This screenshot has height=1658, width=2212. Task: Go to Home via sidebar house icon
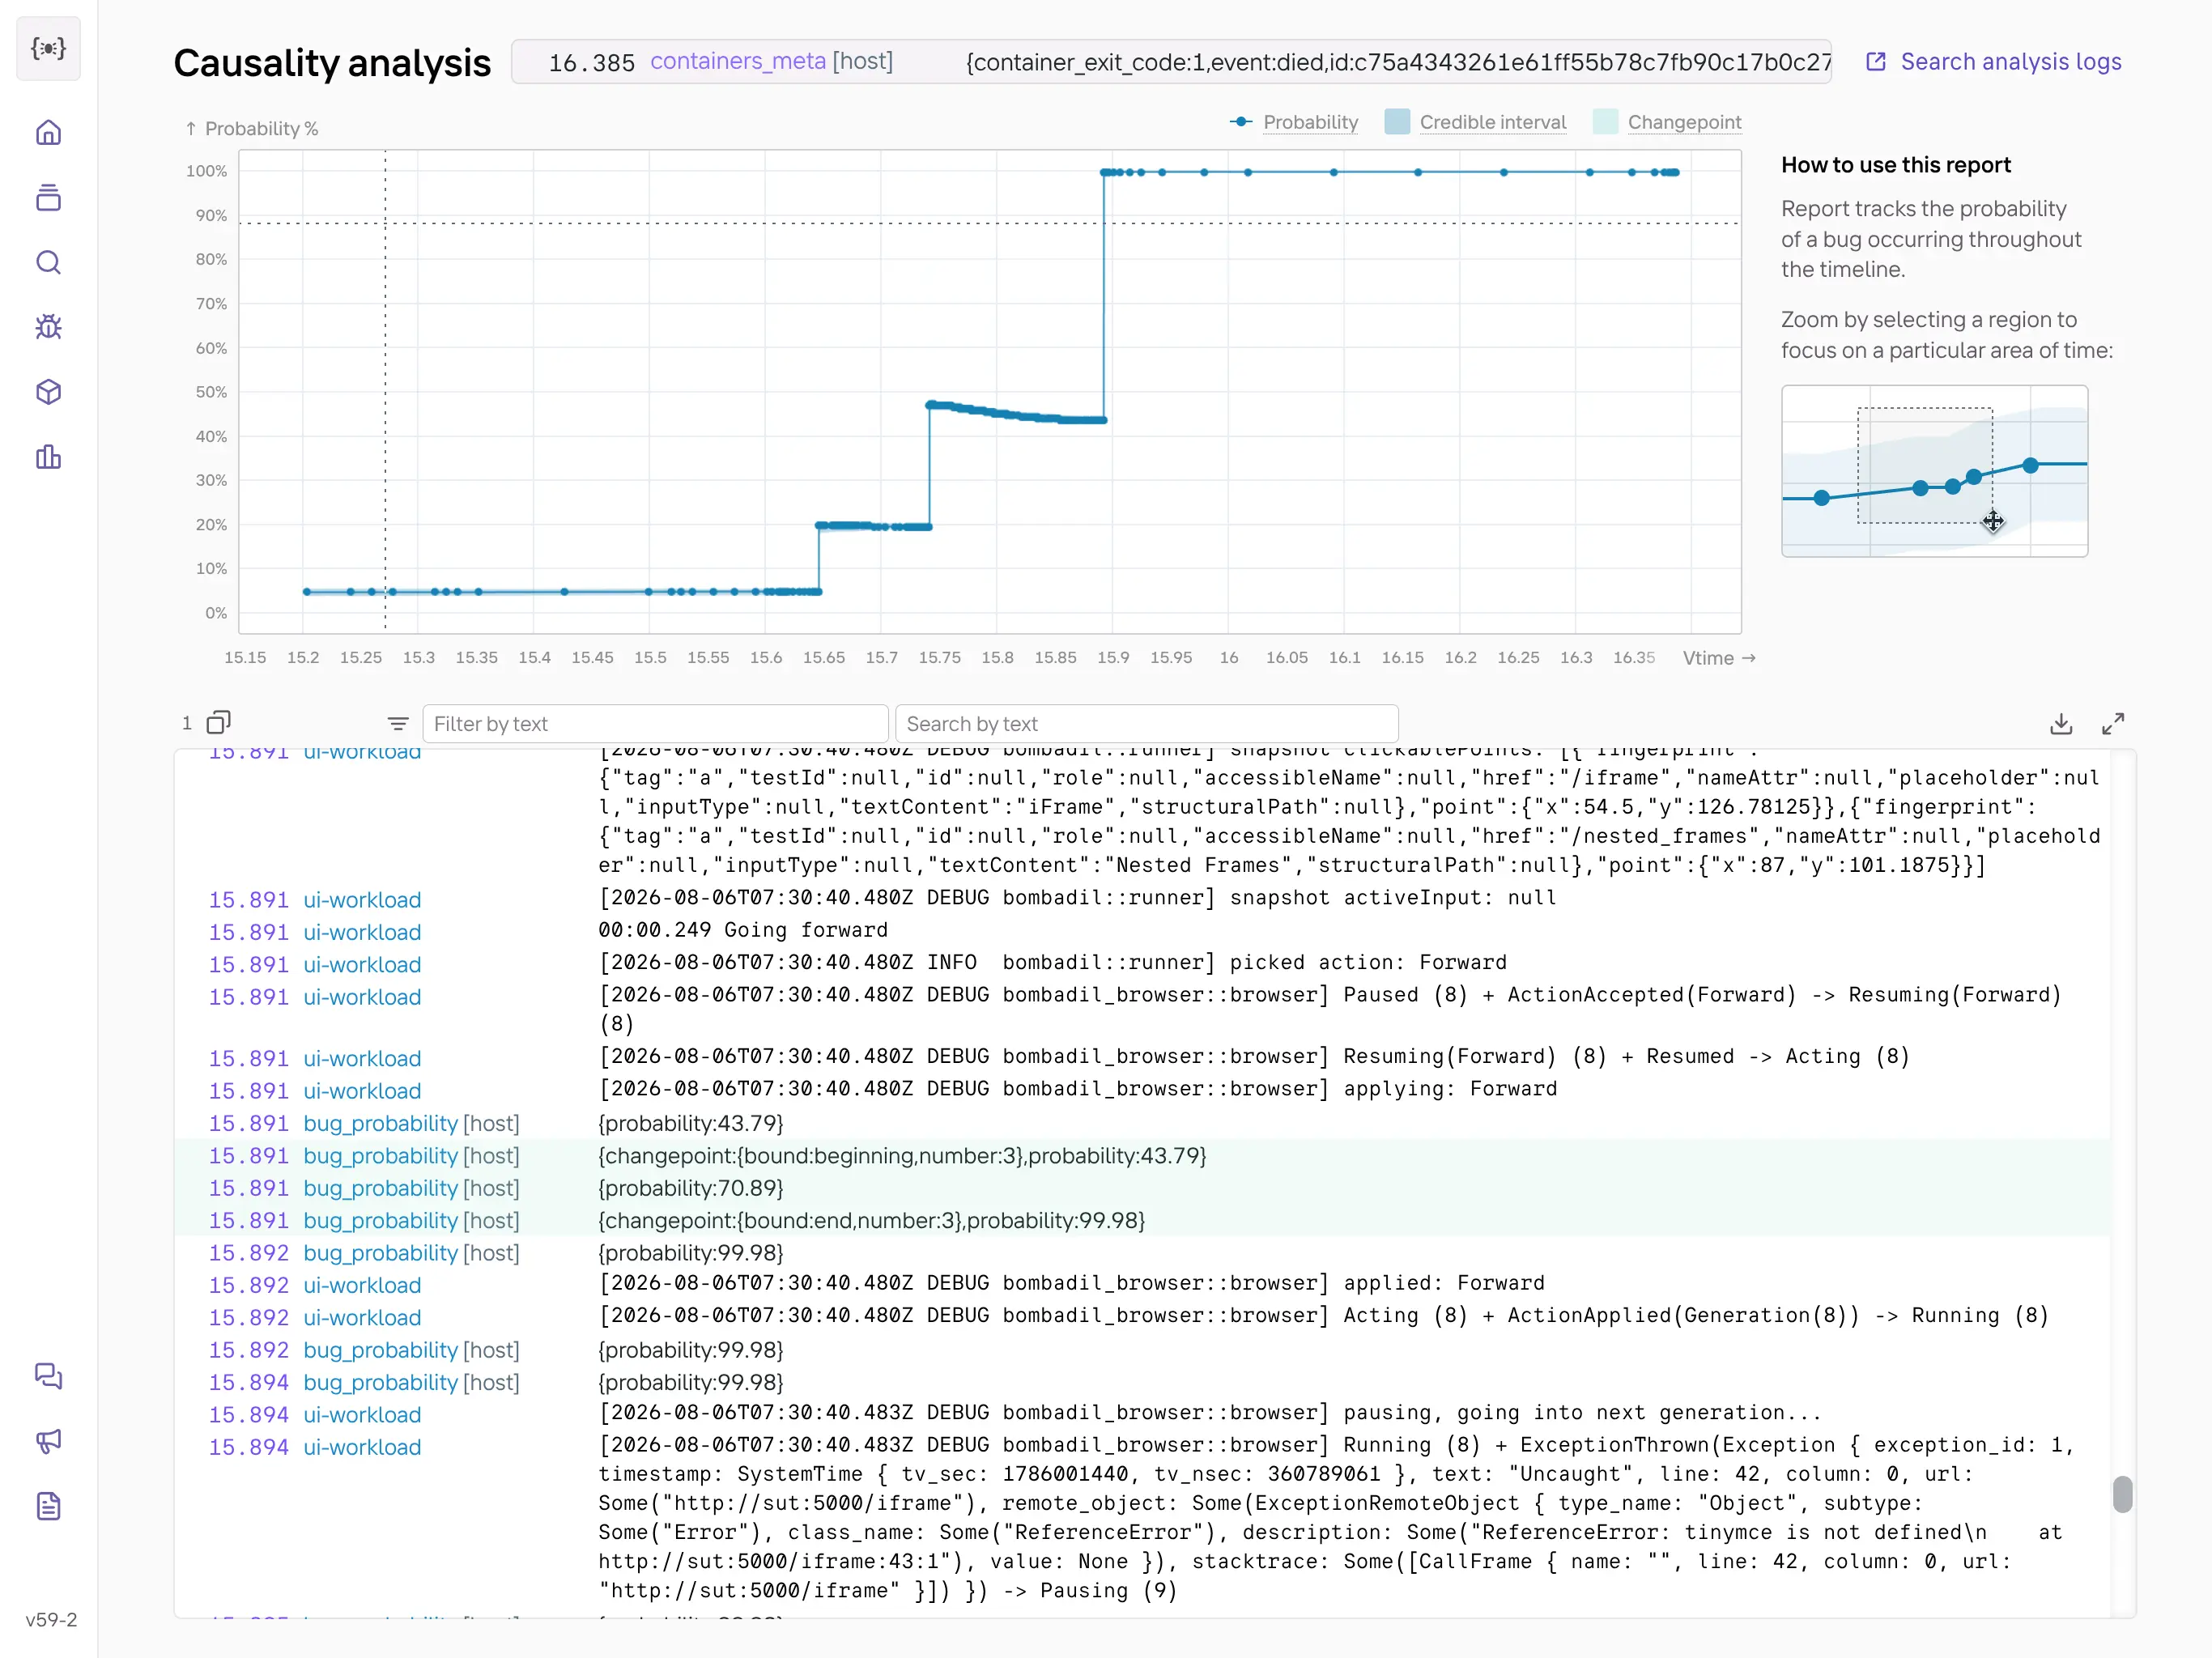pos(48,132)
